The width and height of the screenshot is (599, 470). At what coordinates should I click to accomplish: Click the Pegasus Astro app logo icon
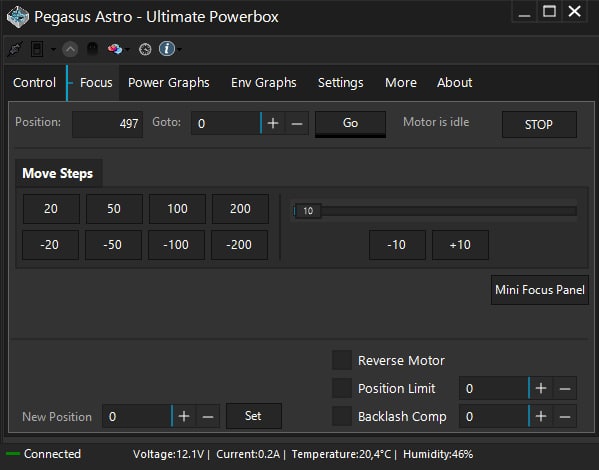pos(18,17)
